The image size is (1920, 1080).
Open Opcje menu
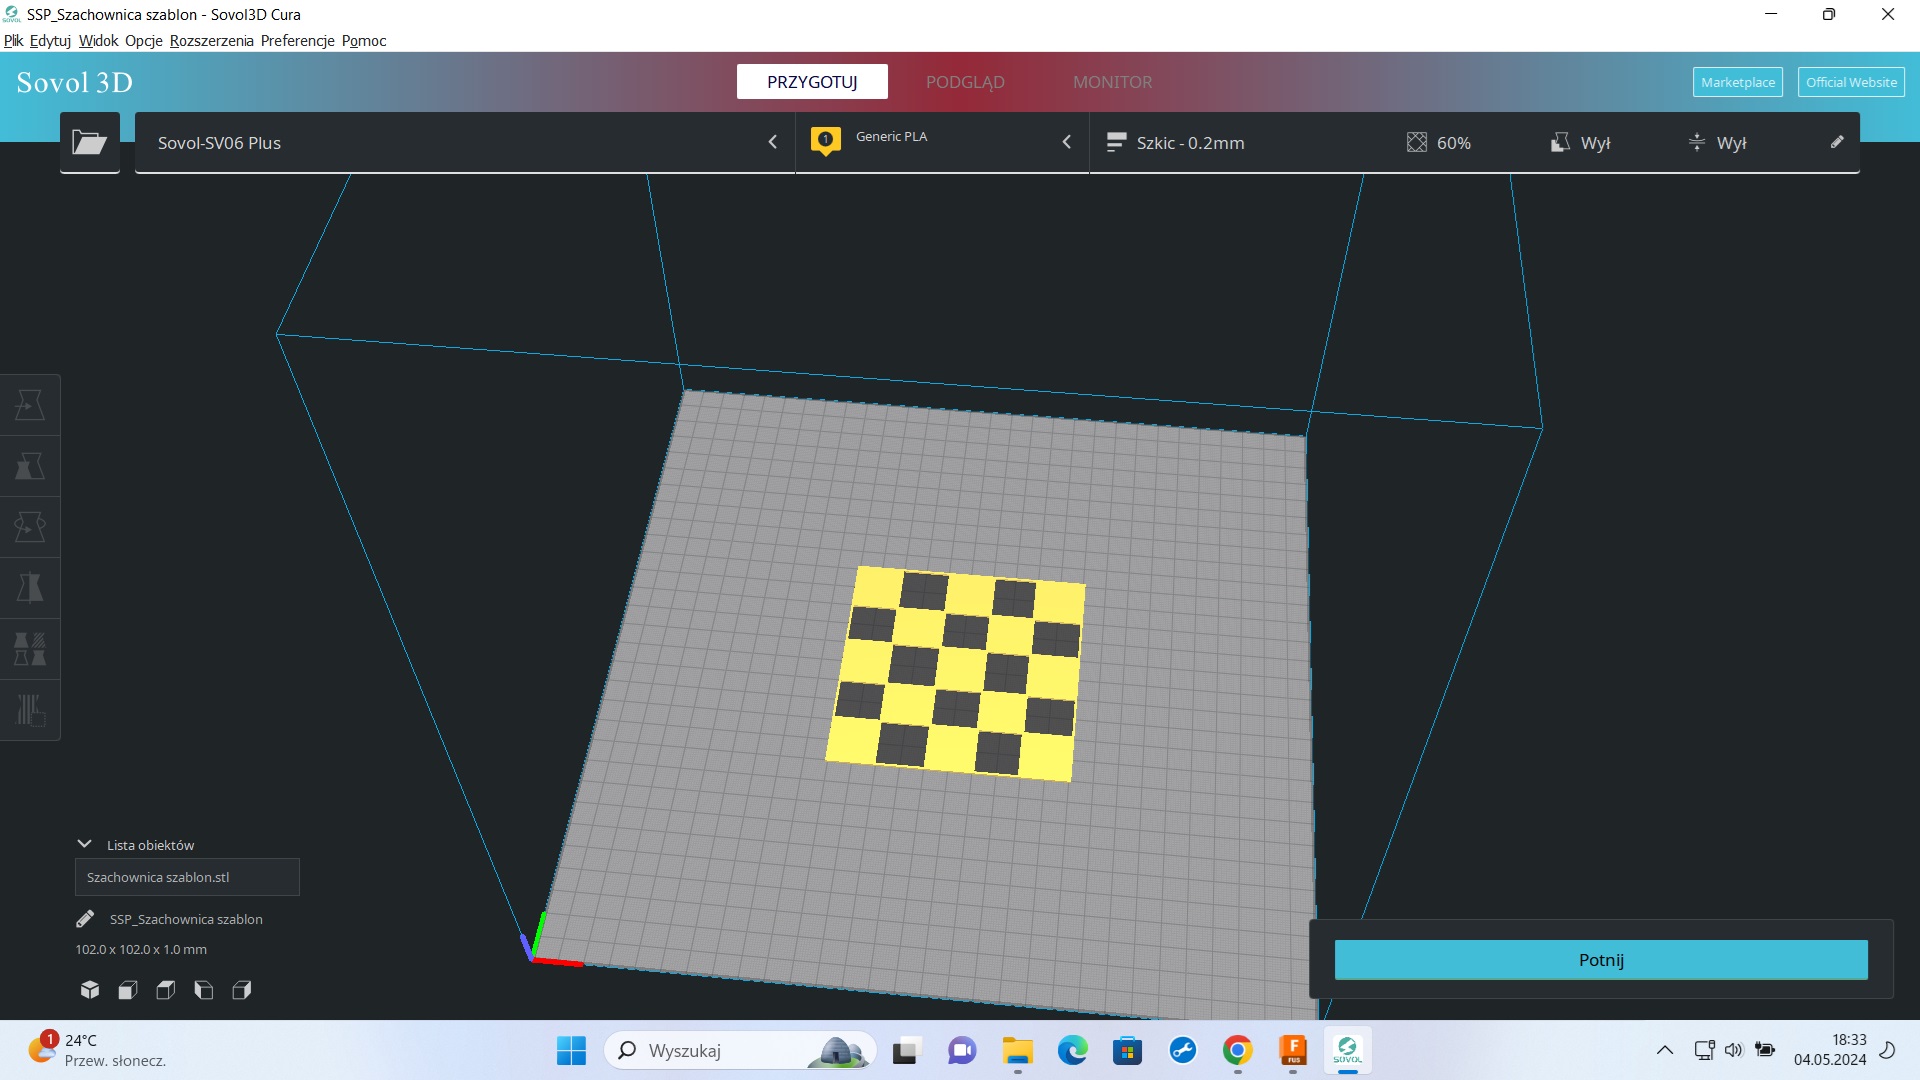point(144,41)
